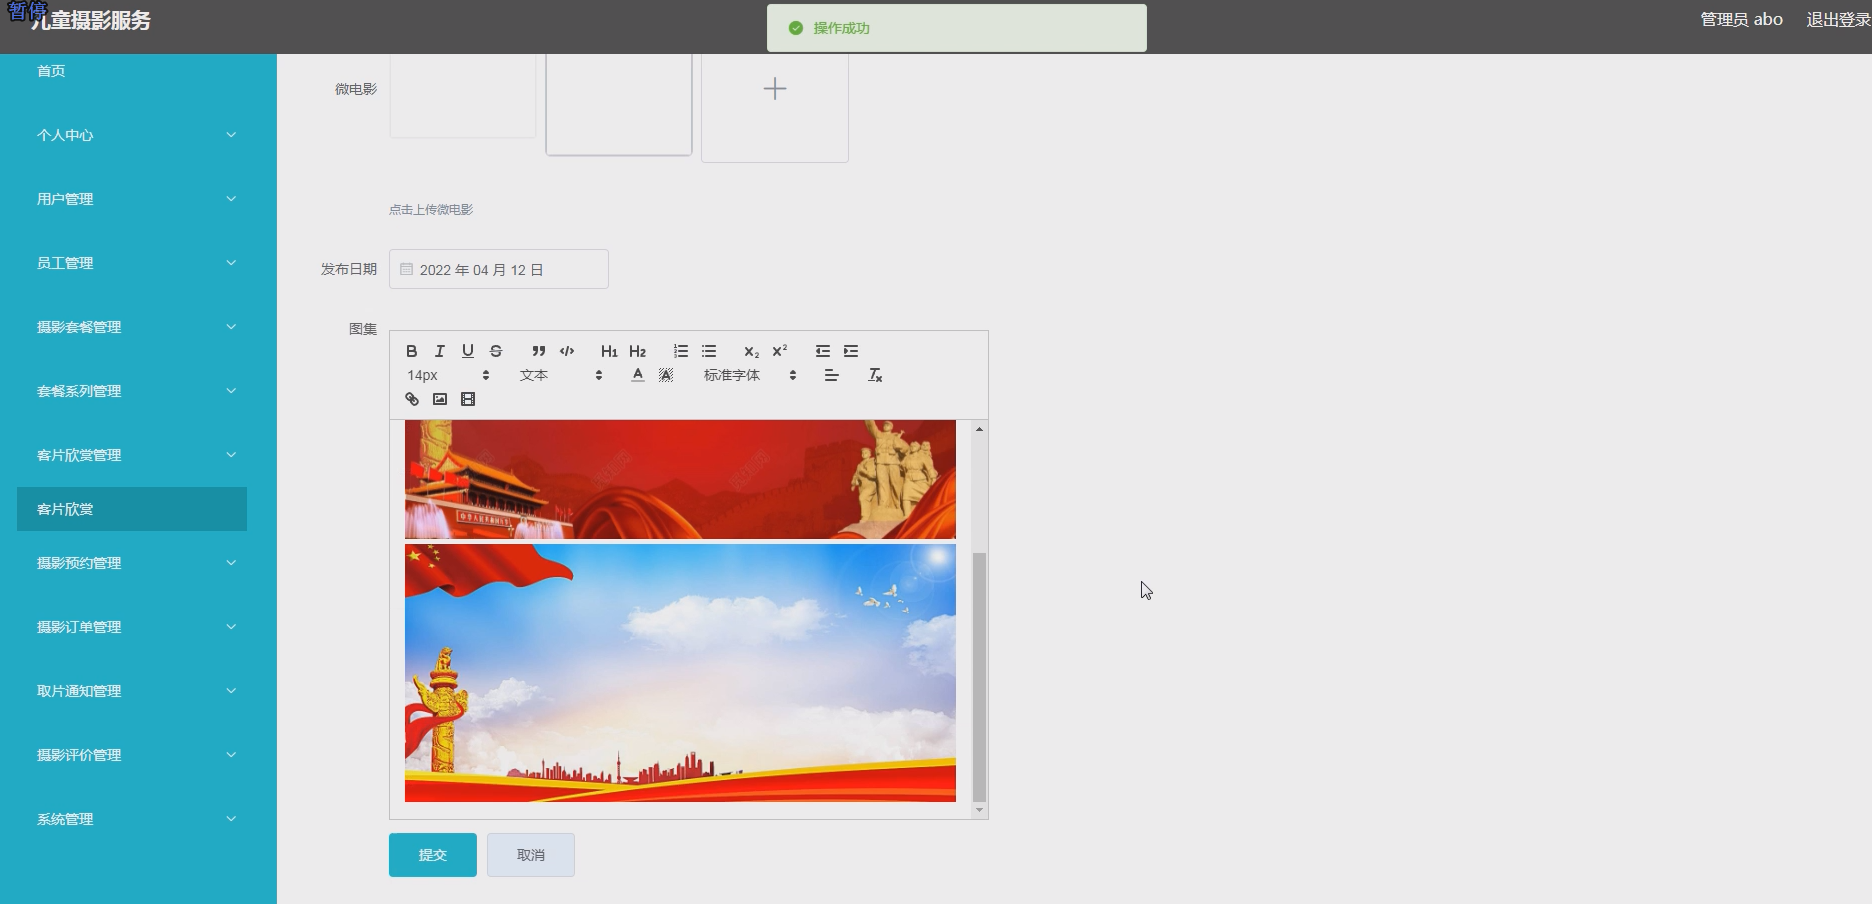Click the editor scrollbar up arrow

coord(979,429)
